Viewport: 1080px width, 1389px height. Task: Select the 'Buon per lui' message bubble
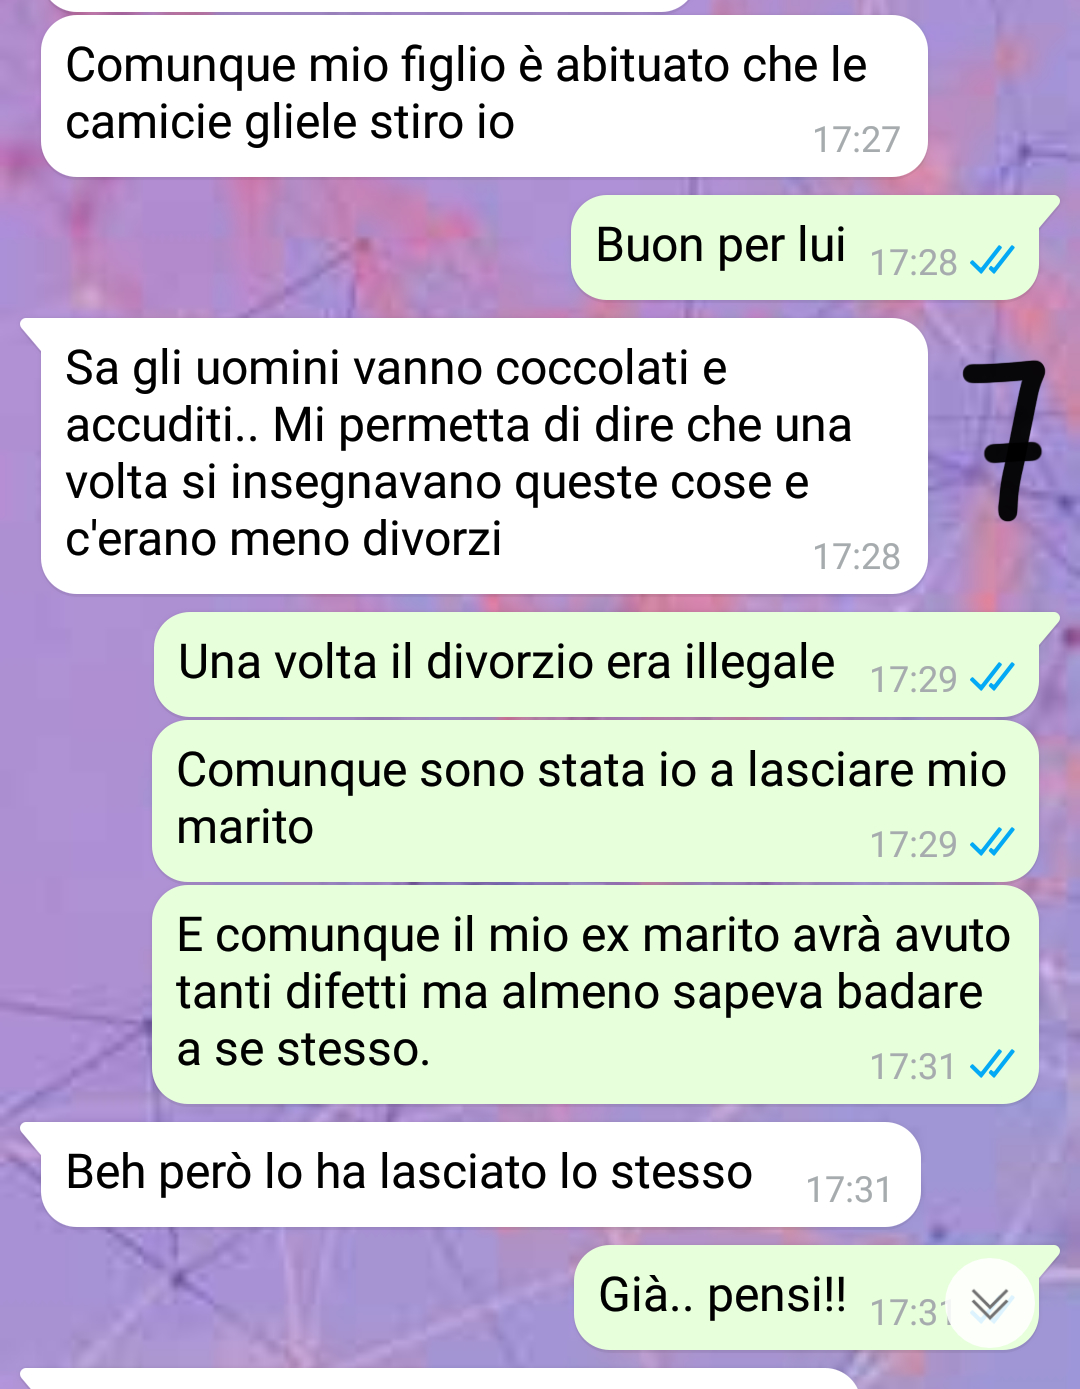tap(805, 247)
